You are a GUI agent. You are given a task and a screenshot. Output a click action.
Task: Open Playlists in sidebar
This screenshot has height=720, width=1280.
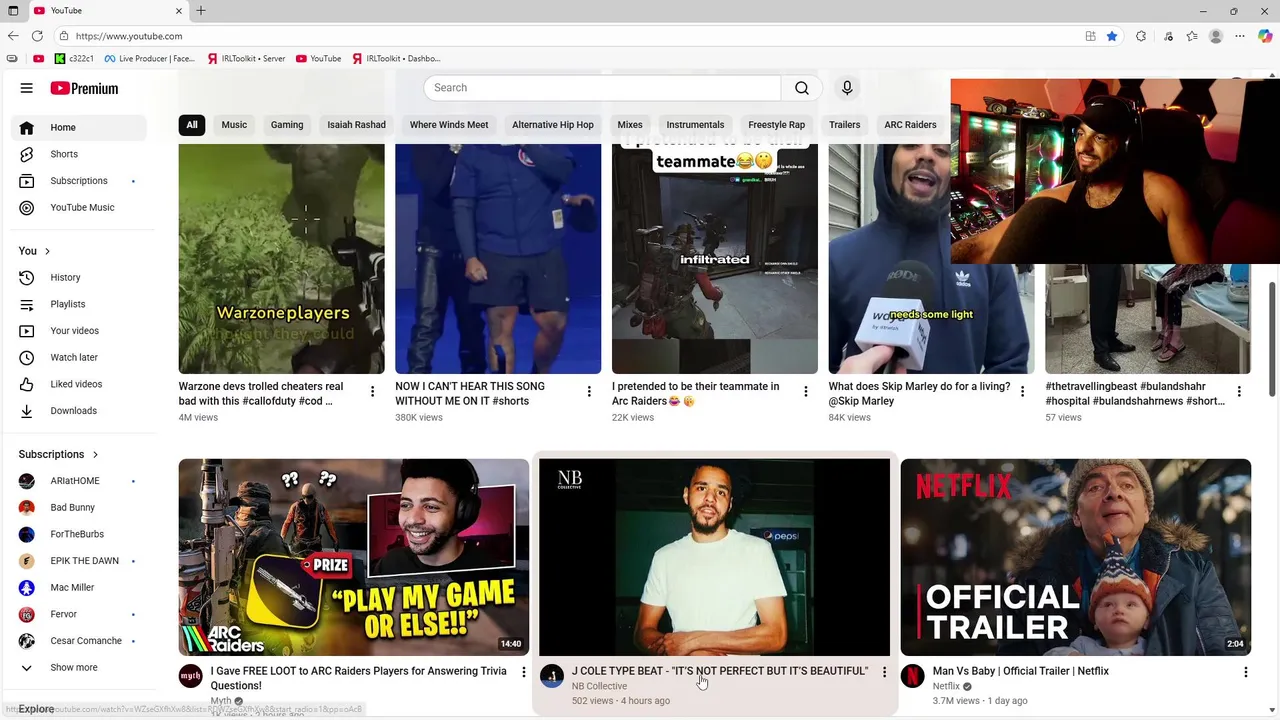tap(78, 304)
